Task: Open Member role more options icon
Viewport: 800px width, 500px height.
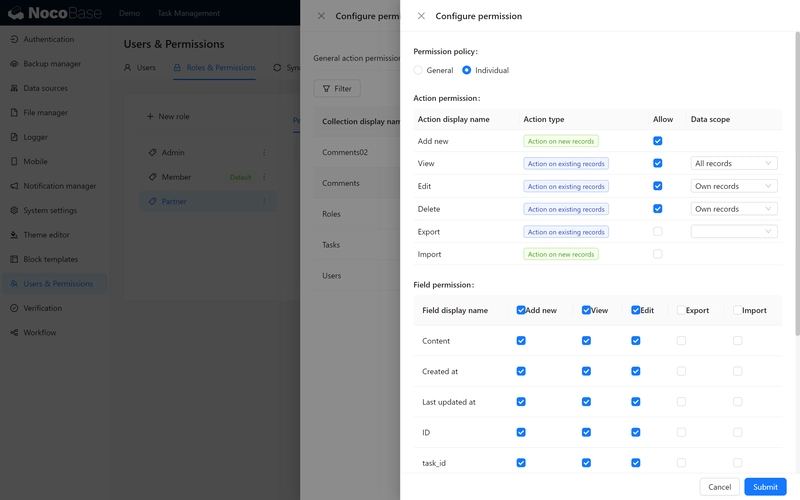Action: 264,177
